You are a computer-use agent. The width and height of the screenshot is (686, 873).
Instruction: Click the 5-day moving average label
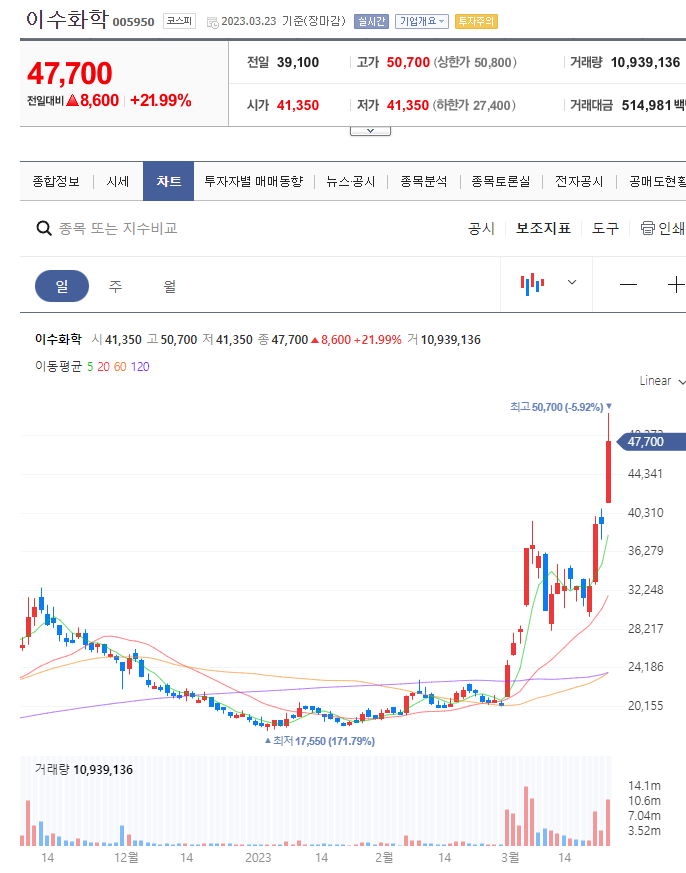pyautogui.click(x=90, y=366)
